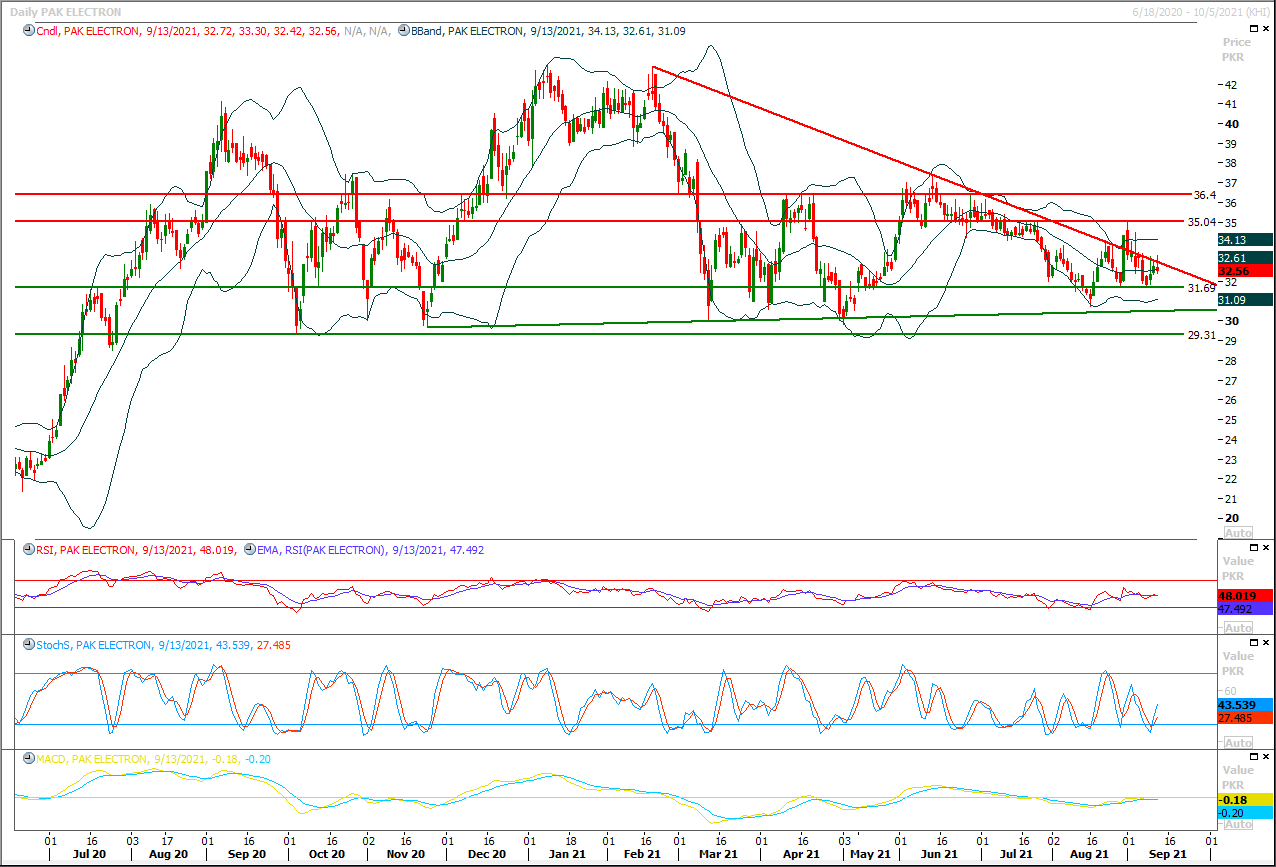Close the StochS indicator pane
The image size is (1276, 867).
click(1266, 643)
